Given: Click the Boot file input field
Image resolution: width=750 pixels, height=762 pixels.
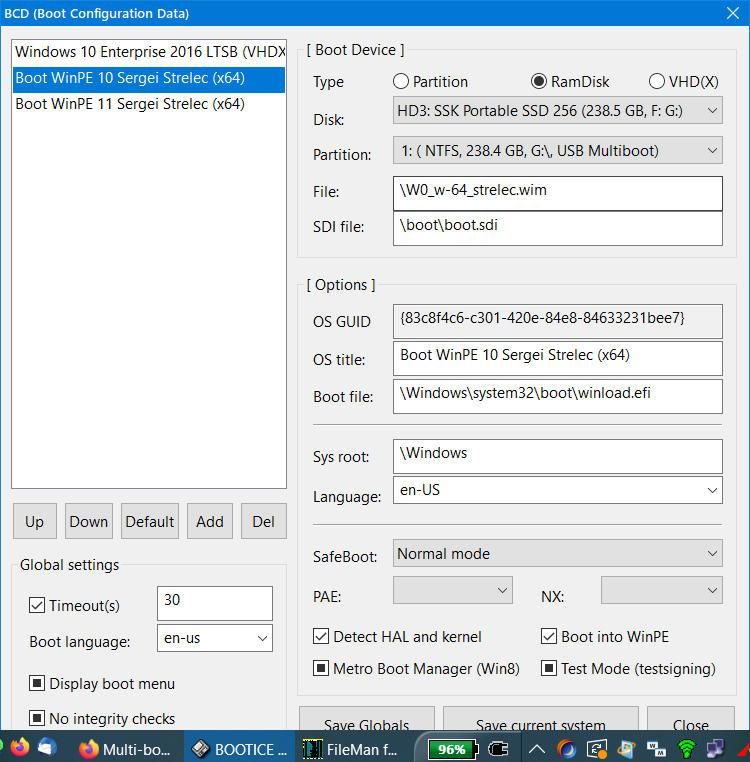Looking at the screenshot, I should tap(558, 396).
